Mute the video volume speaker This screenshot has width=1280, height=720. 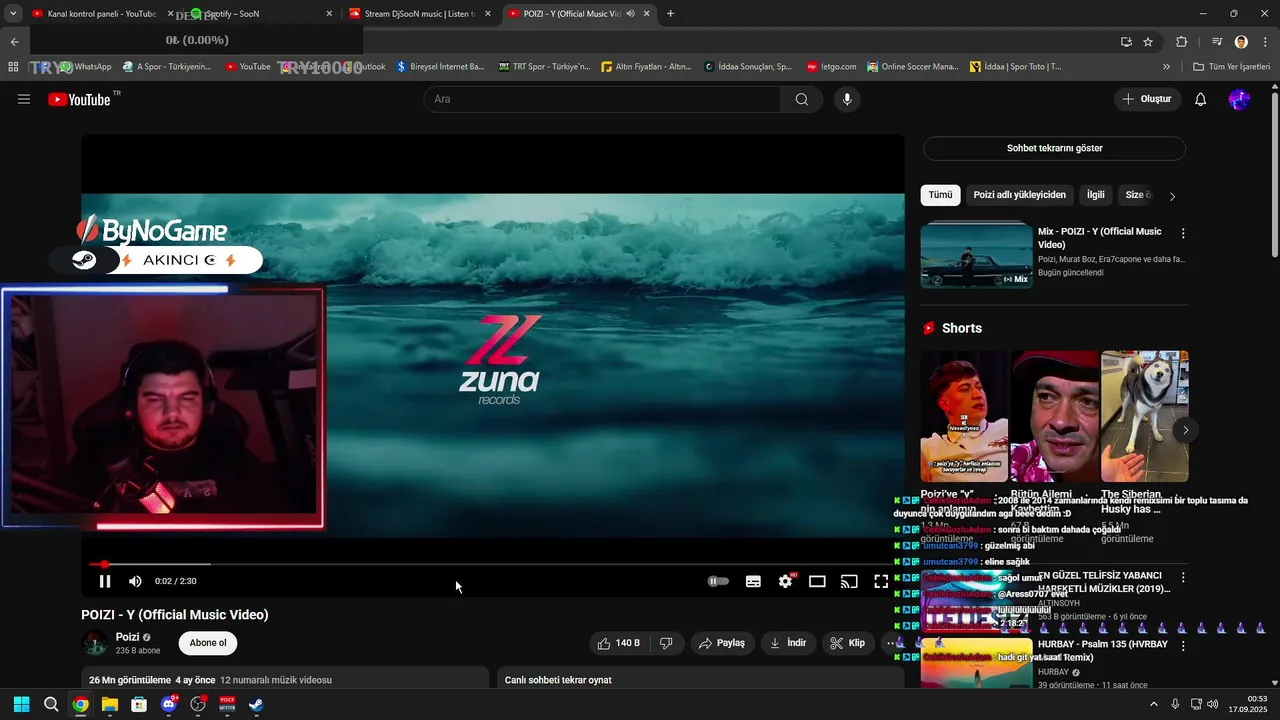point(135,581)
